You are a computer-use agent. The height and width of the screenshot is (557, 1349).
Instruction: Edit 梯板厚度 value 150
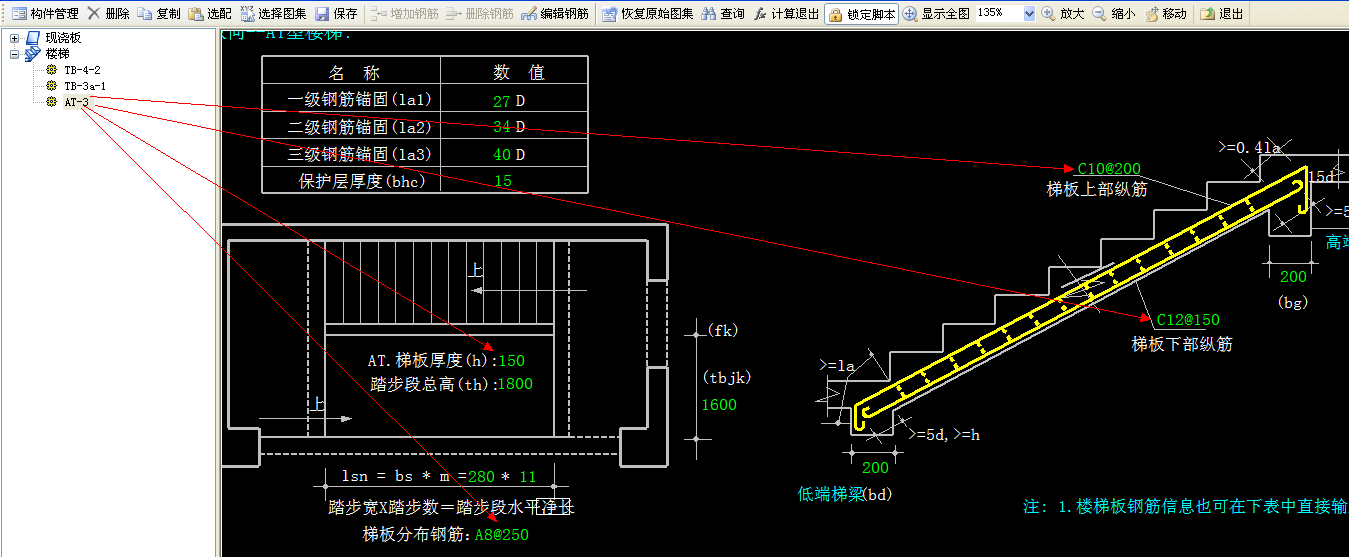point(511,361)
